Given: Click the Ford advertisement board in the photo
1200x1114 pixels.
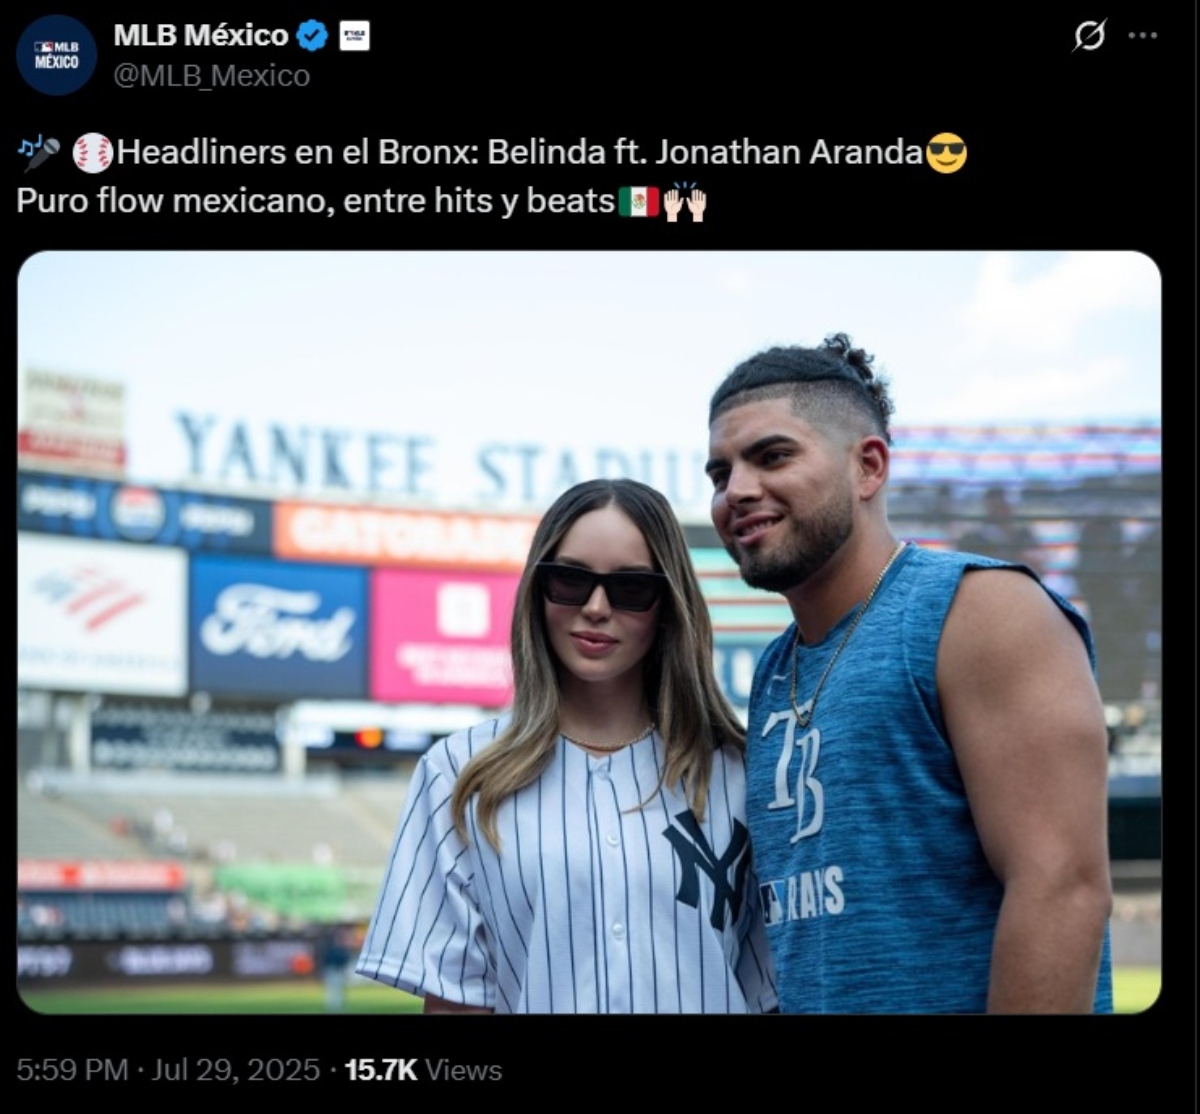Looking at the screenshot, I should pos(278,627).
